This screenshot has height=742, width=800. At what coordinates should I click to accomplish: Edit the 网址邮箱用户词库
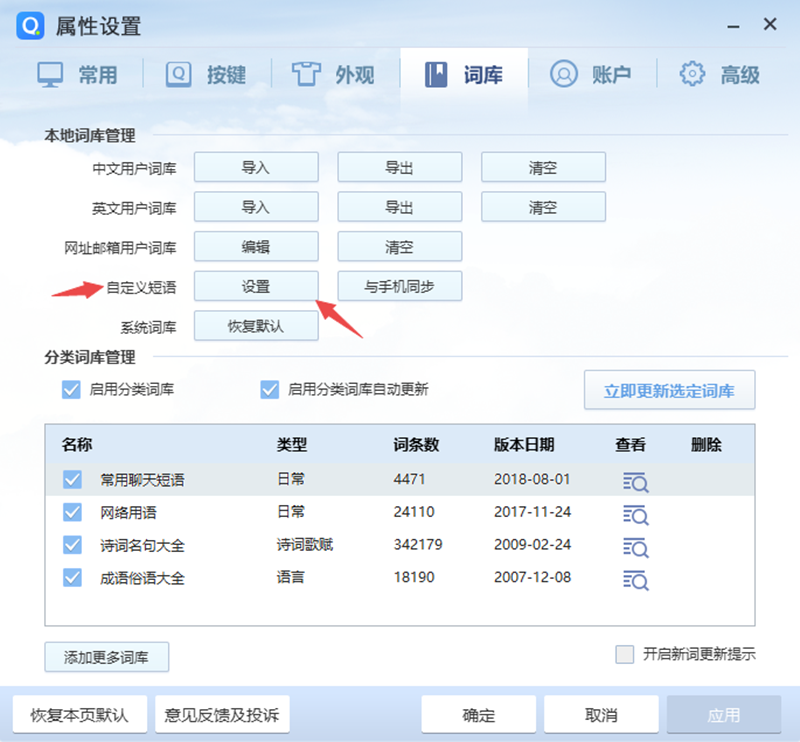256,246
